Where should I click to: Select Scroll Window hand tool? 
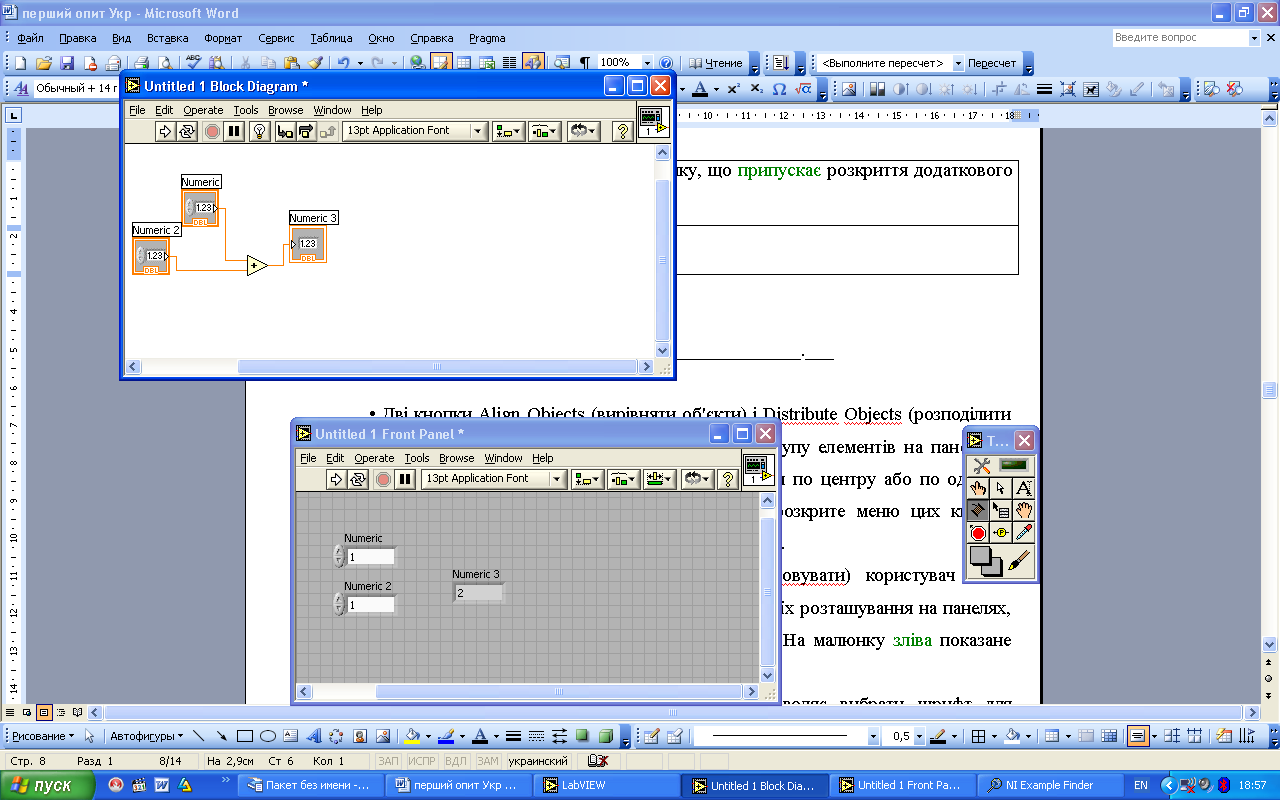coord(1024,510)
